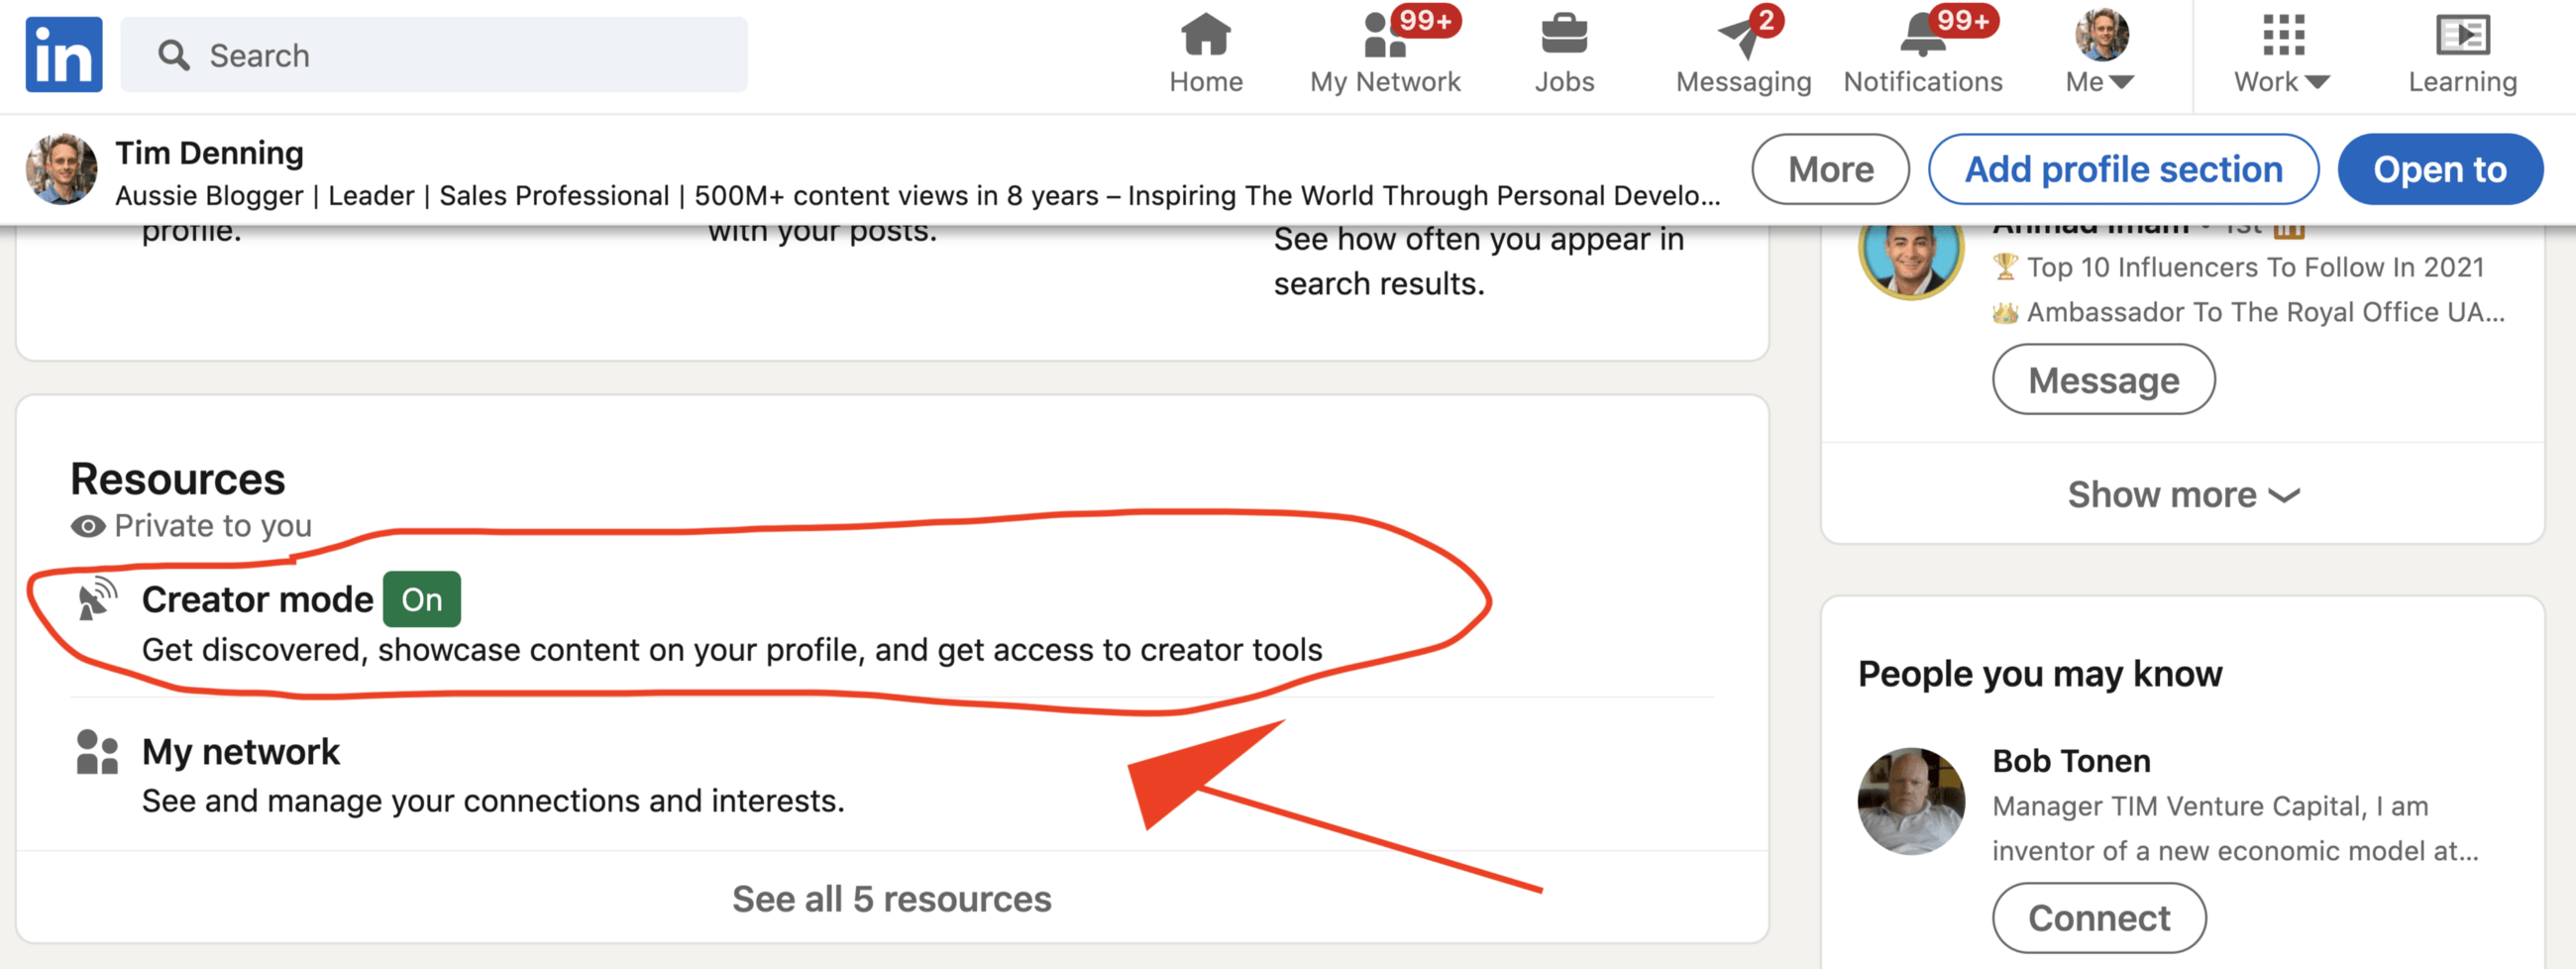Click the LinkedIn logo icon

click(x=63, y=55)
